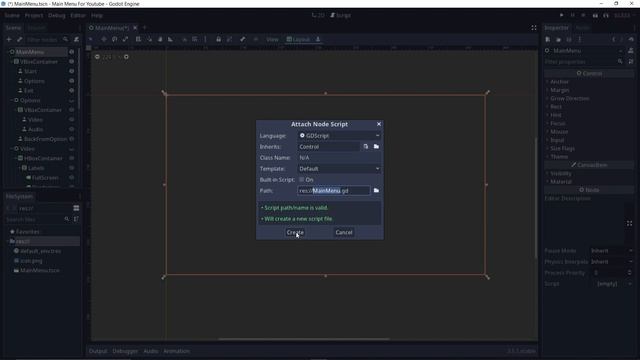Expand the Size Flags property group
Image resolution: width=640 pixels, height=360 pixels.
[x=561, y=149]
